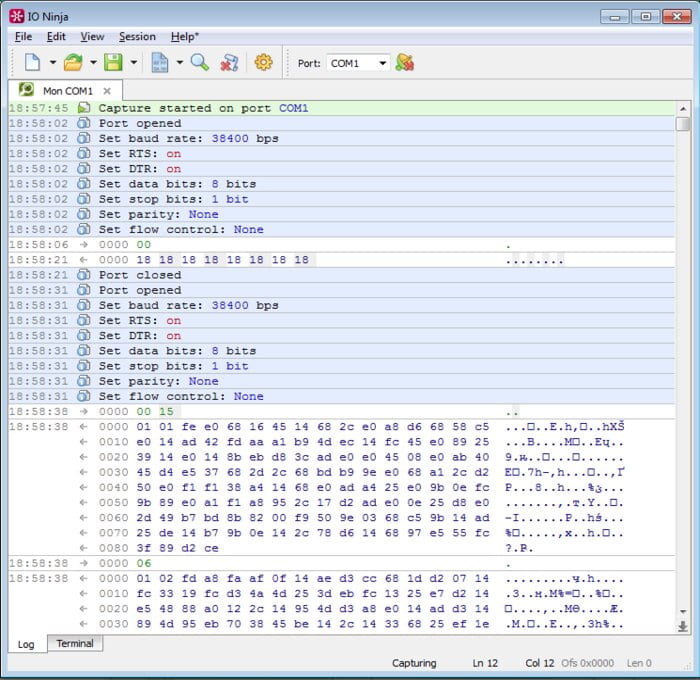700x680 pixels.
Task: Select transmitted bytes '00 15' line
Action: click(342, 412)
